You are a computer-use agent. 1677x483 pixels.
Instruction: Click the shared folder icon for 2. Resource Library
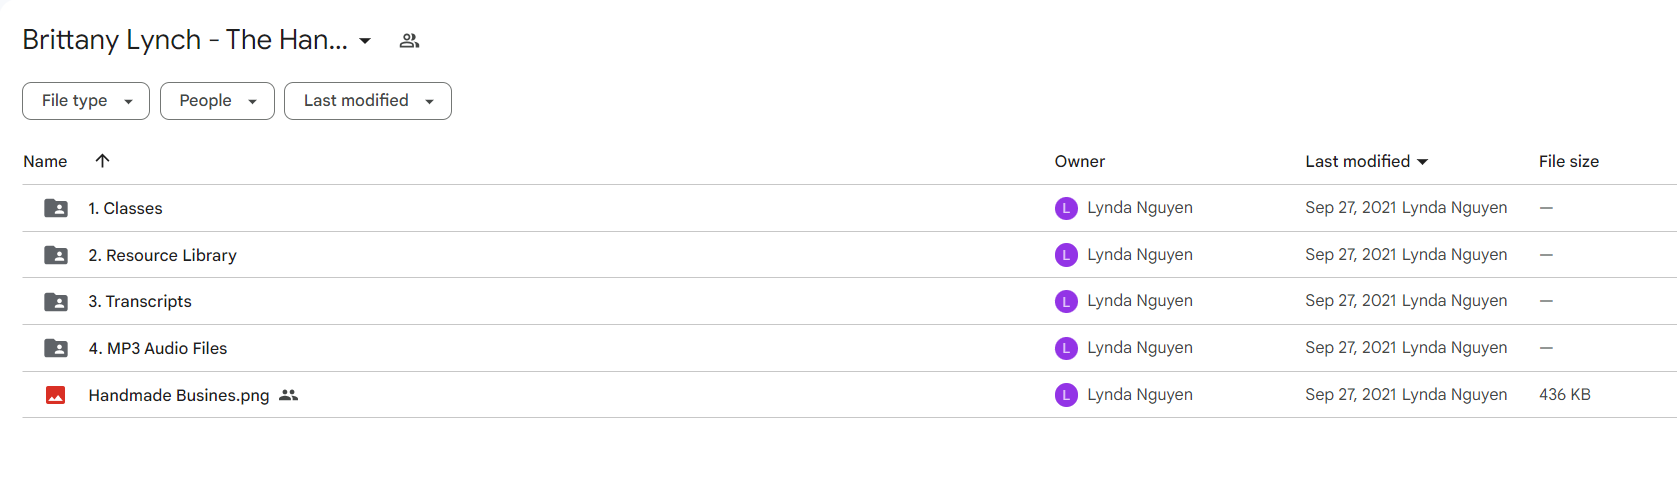click(x=56, y=255)
